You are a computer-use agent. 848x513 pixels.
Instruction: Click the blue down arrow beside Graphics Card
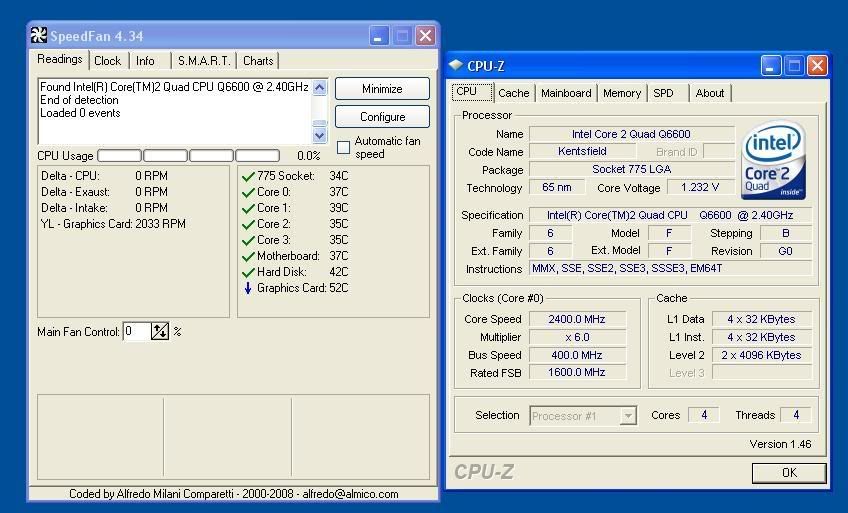pyautogui.click(x=248, y=288)
